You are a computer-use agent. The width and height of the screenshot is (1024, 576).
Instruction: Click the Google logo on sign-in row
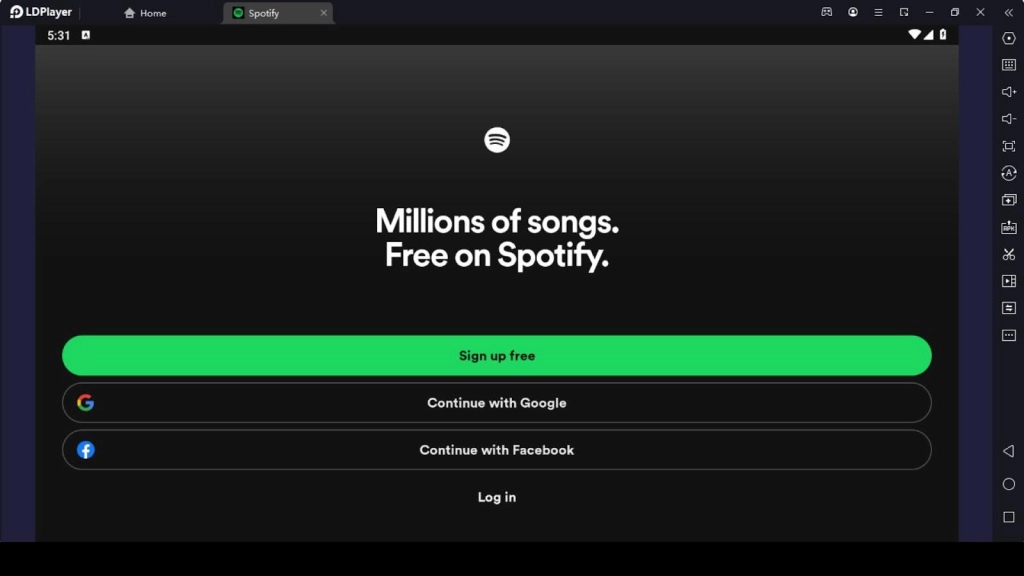[86, 402]
